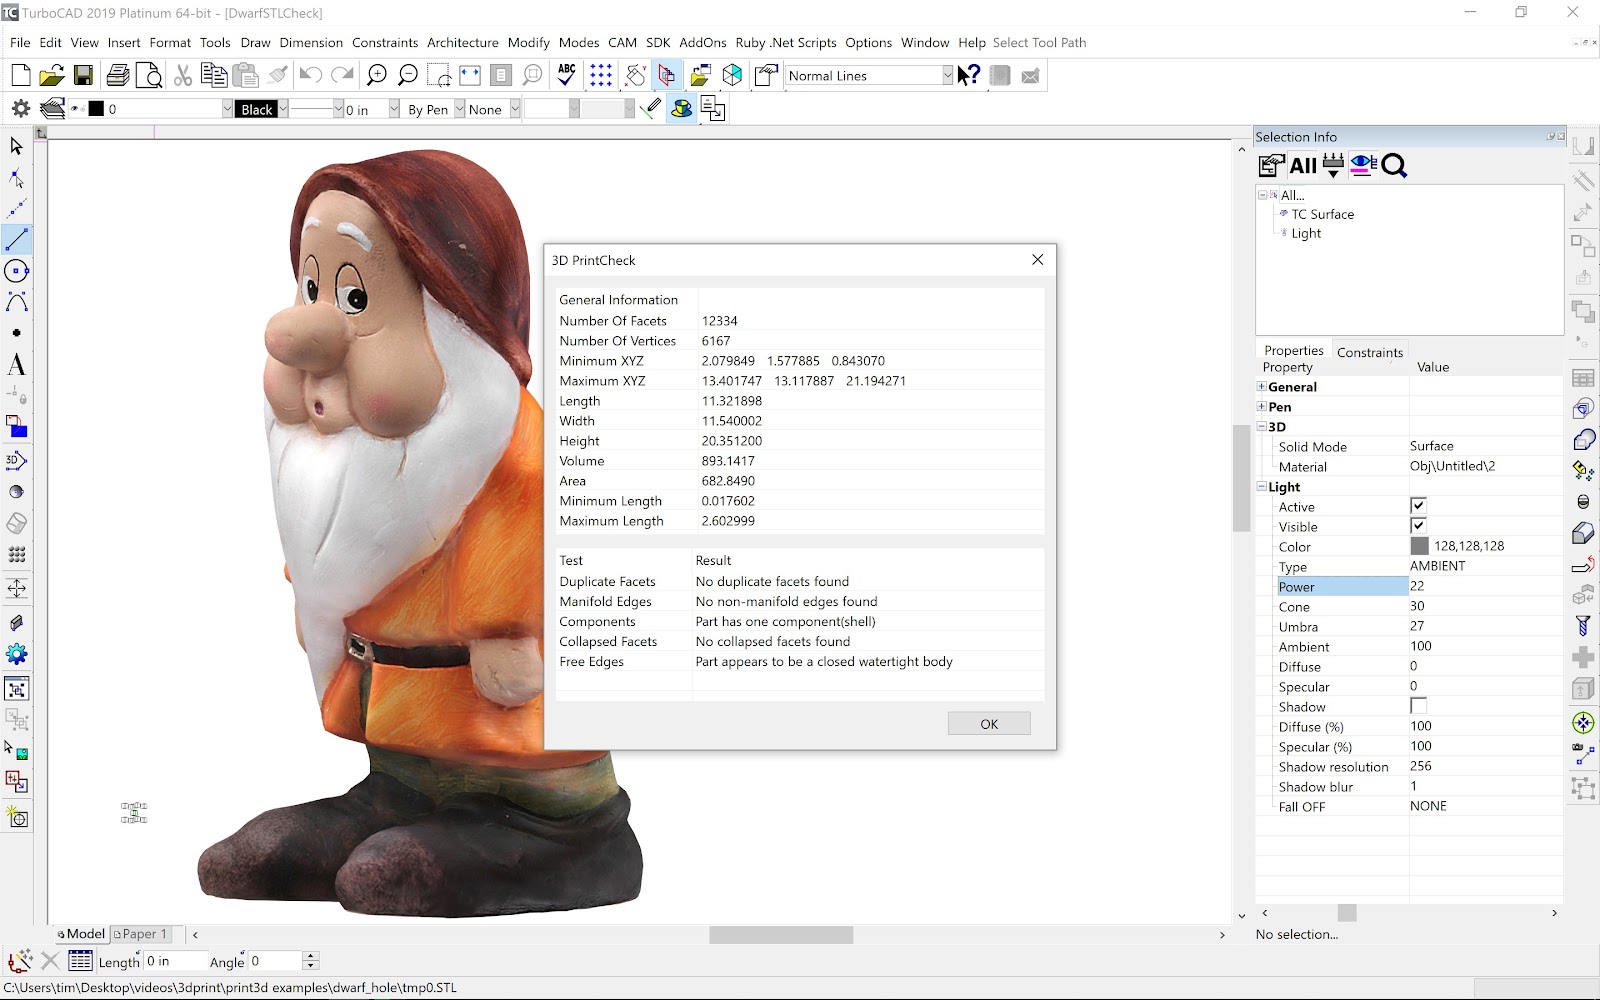
Task: Select the Text tool
Action: [17, 365]
